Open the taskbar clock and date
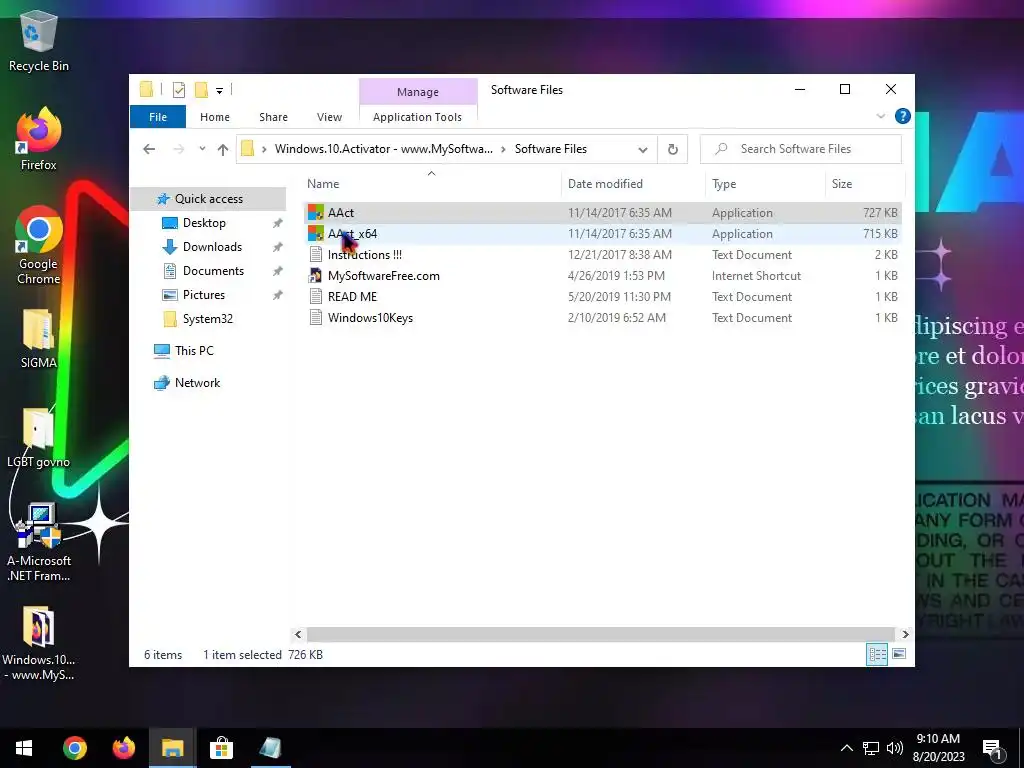The width and height of the screenshot is (1024, 768). point(938,748)
